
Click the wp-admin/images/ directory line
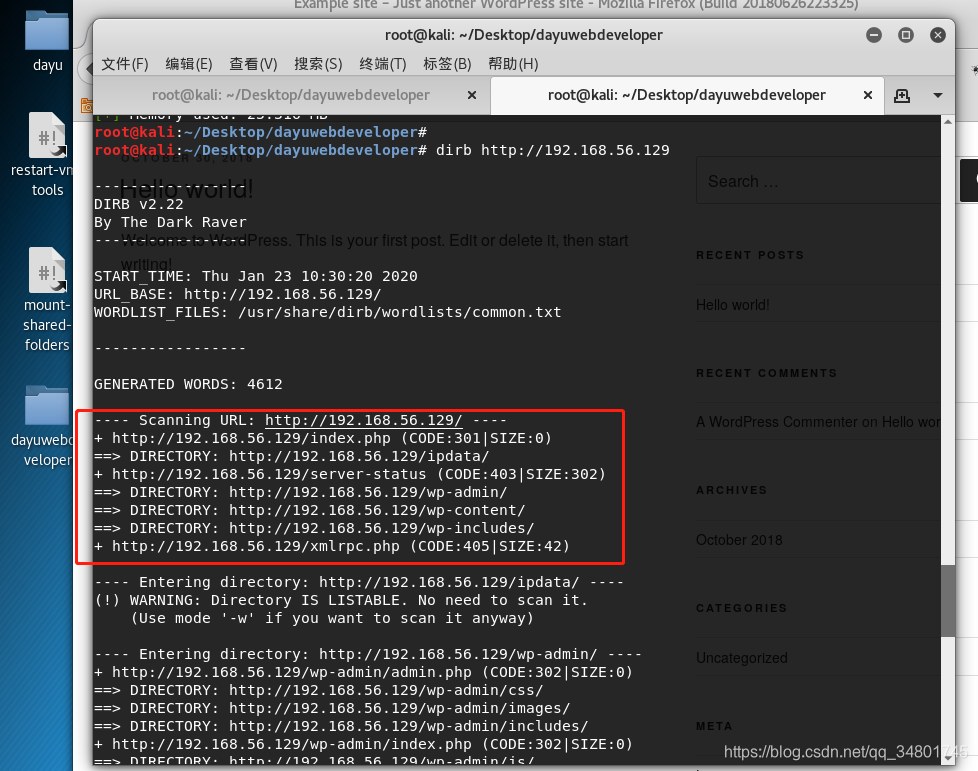pyautogui.click(x=332, y=708)
